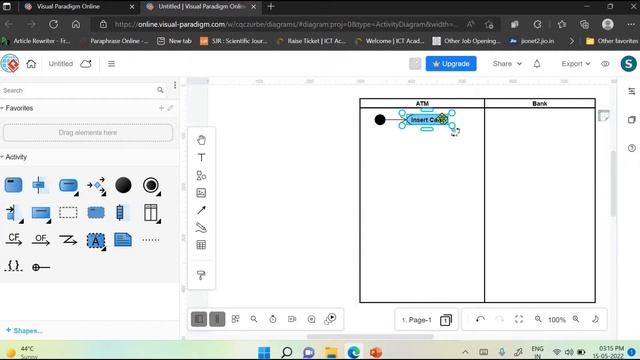Insert a Table from toolbar

coord(201,245)
